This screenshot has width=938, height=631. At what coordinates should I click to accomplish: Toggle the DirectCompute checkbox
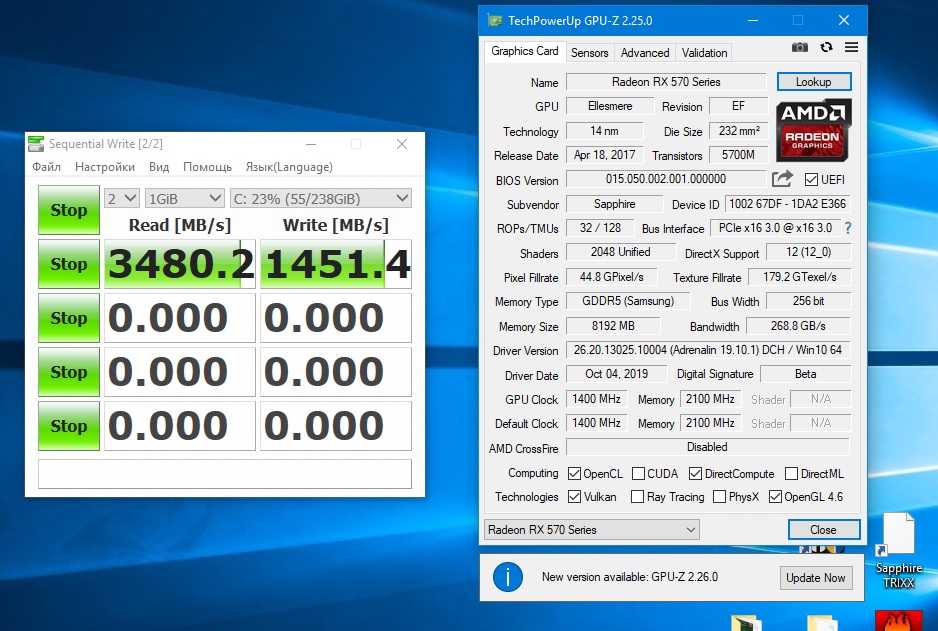(695, 474)
